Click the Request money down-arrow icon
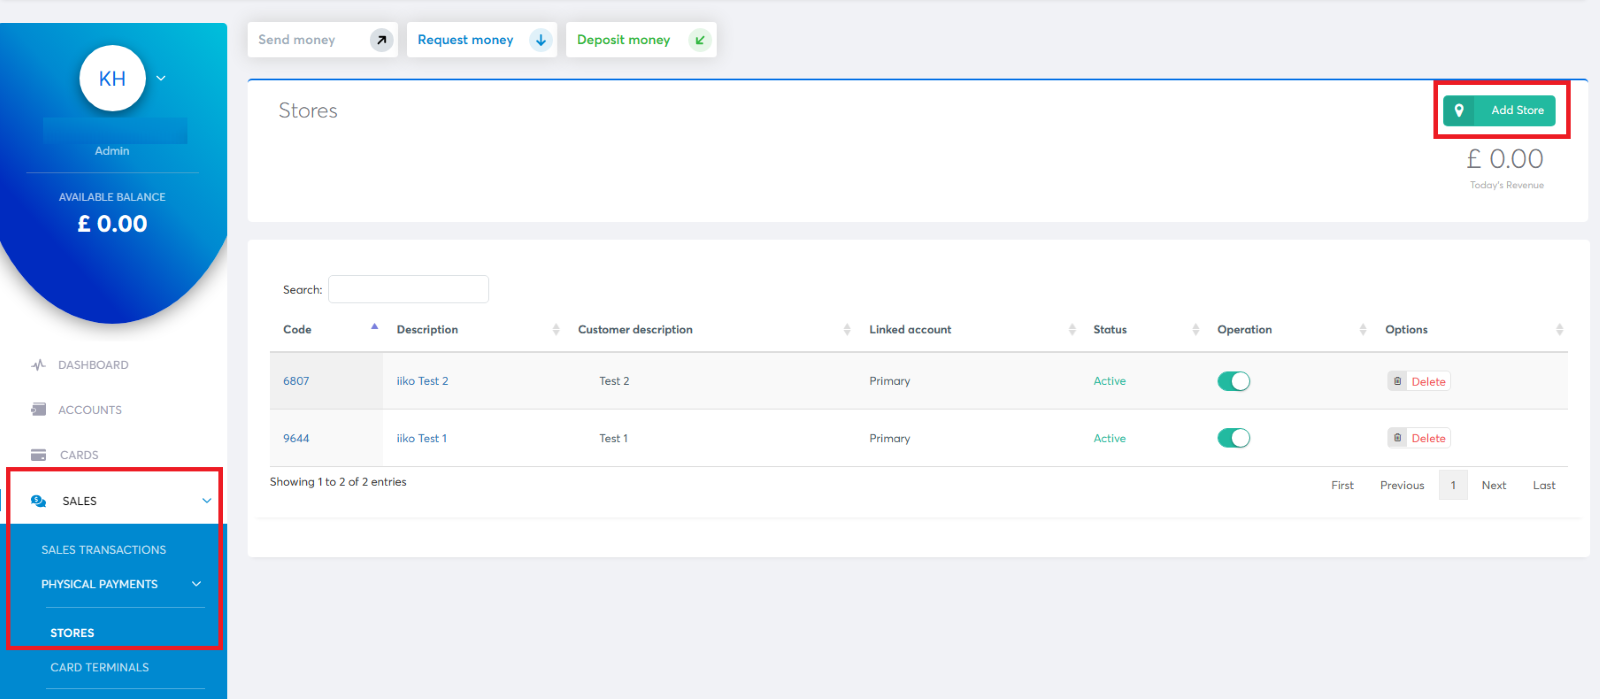 click(541, 40)
